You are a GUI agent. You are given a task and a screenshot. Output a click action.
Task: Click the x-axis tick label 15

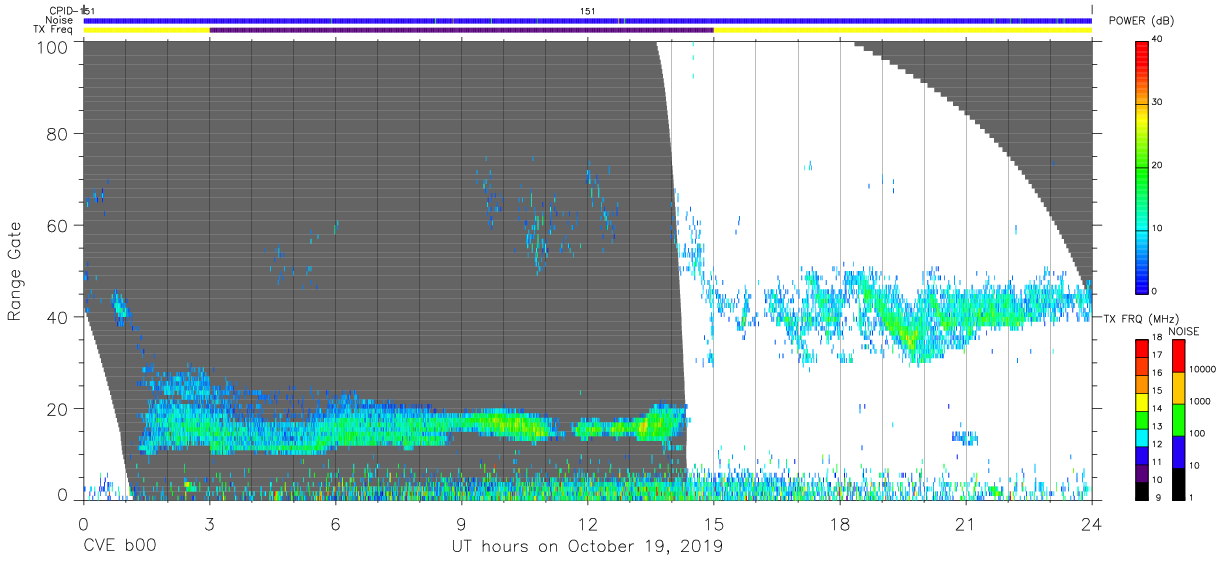(714, 524)
